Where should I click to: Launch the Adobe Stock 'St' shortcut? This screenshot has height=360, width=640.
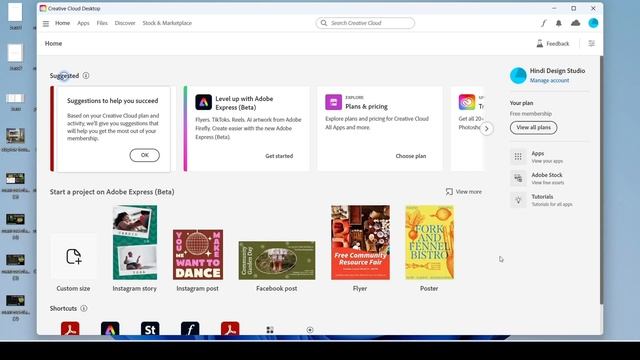point(150,329)
